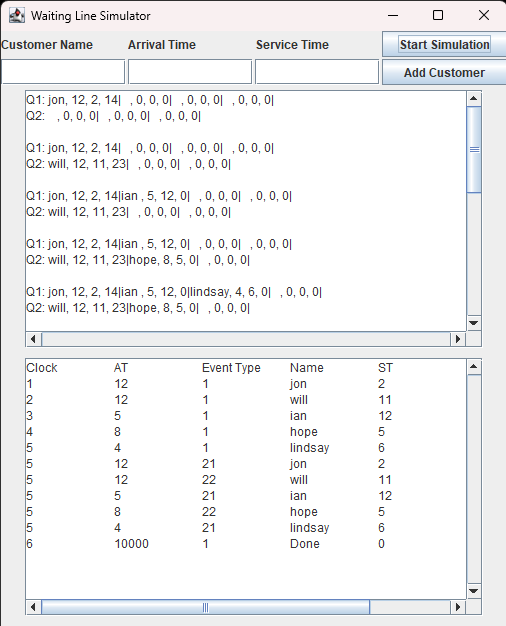Maximize the Waiting Line Simulator window
This screenshot has width=506, height=626.
pos(438,15)
